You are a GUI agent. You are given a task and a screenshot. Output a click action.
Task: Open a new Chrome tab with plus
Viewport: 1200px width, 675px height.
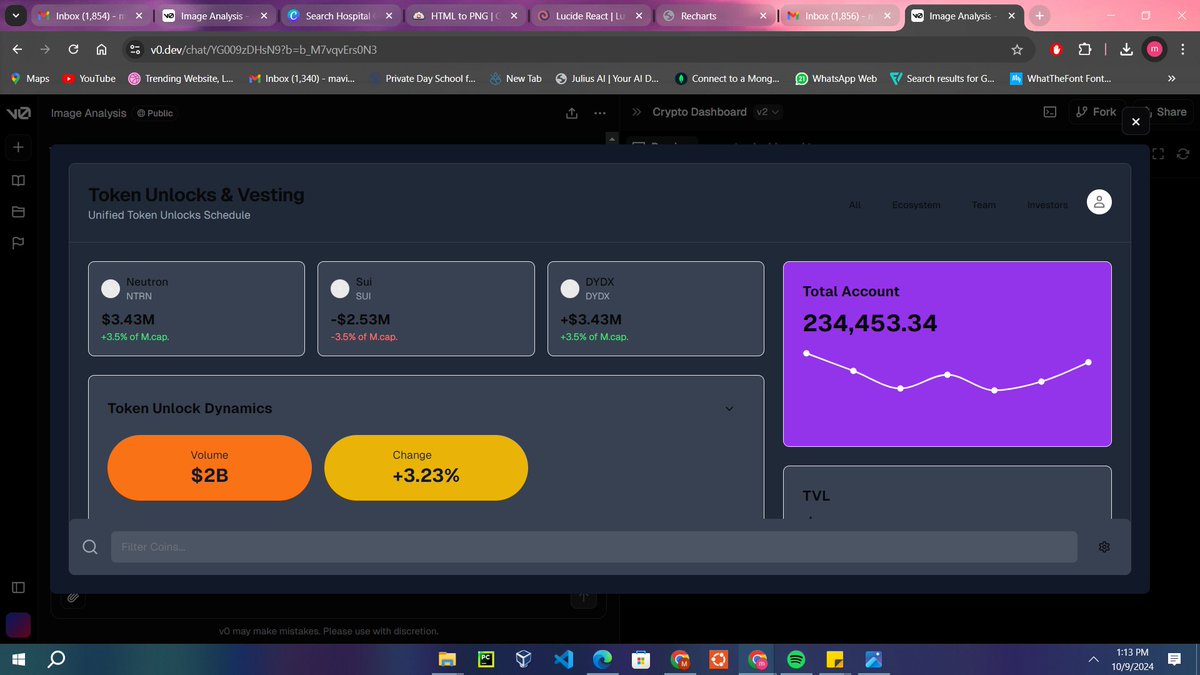(x=1039, y=16)
